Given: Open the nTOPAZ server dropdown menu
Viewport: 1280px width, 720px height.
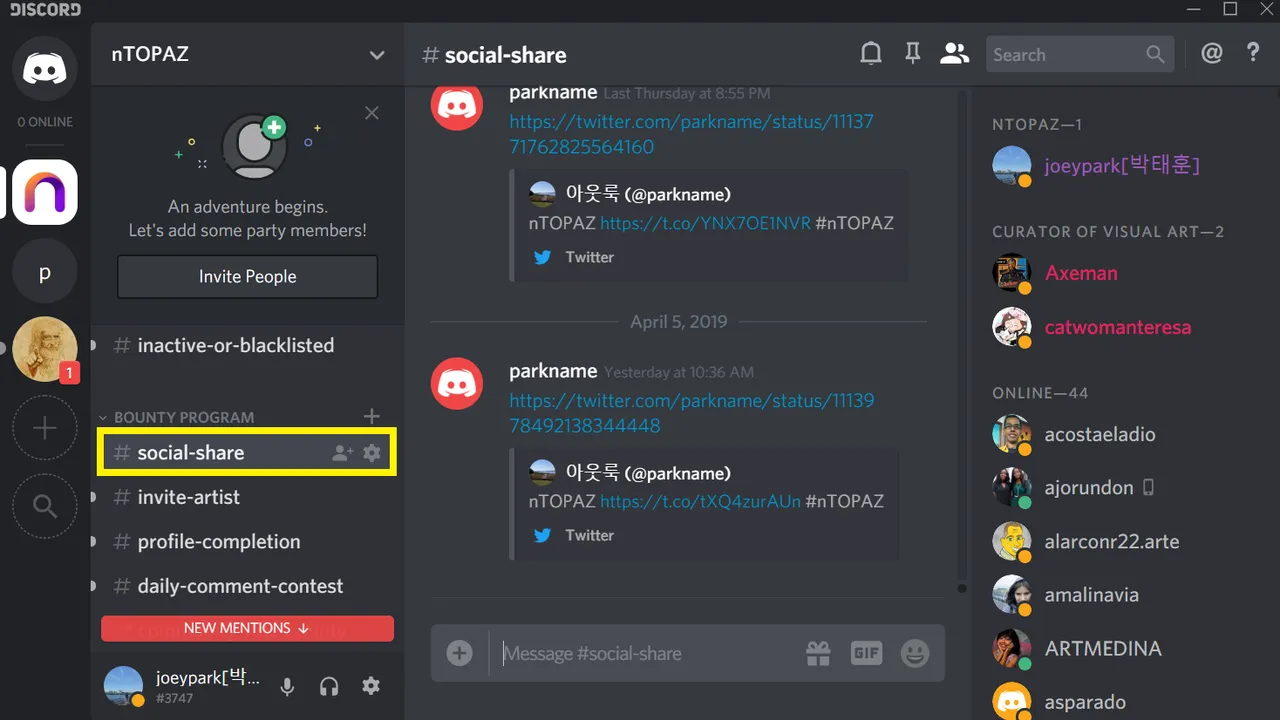Looking at the screenshot, I should pyautogui.click(x=377, y=55).
